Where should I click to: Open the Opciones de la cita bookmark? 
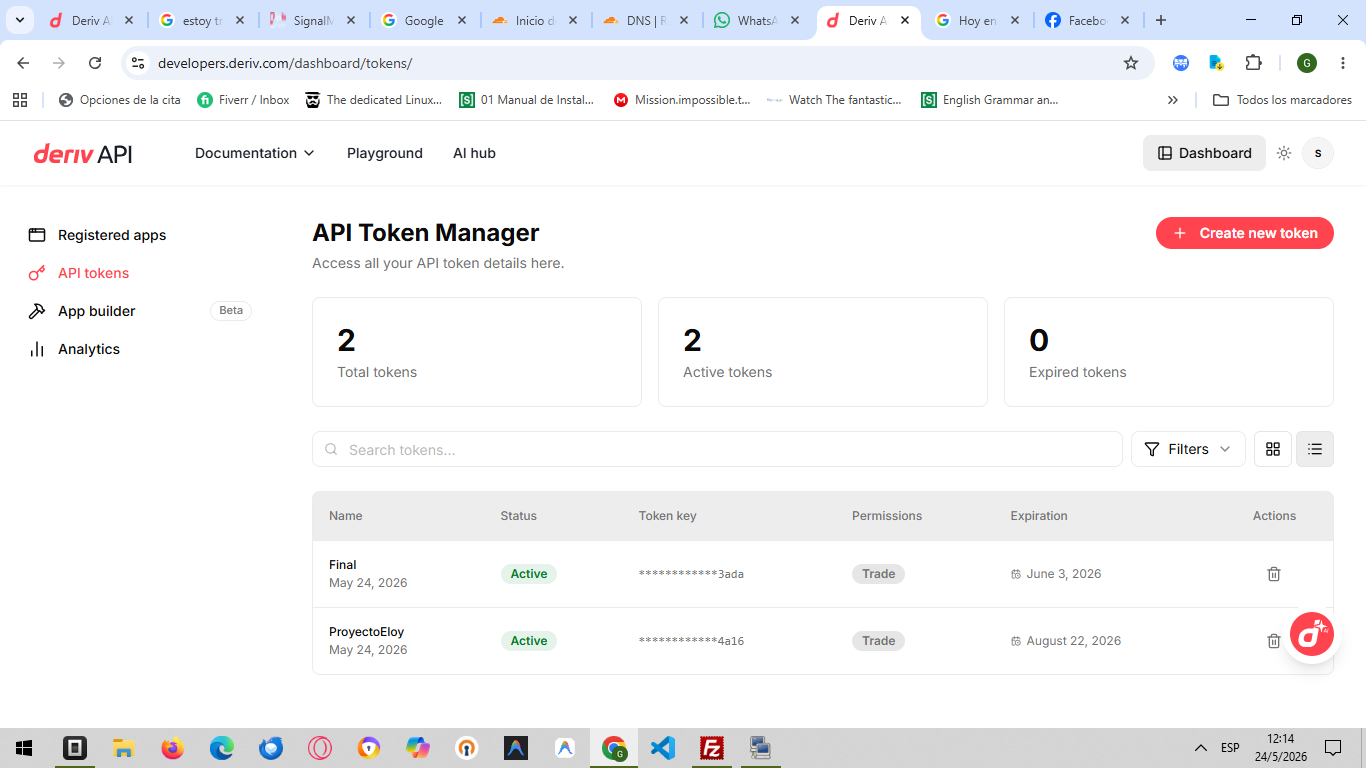click(121, 100)
